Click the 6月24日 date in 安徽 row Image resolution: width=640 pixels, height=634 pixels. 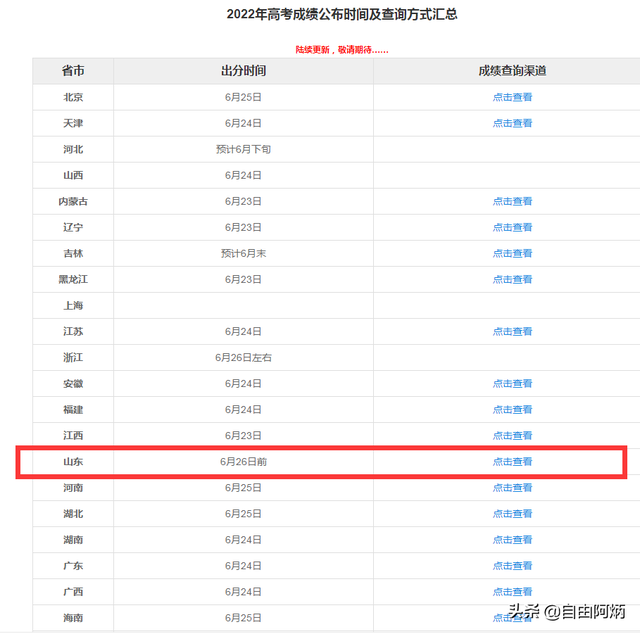tap(243, 384)
